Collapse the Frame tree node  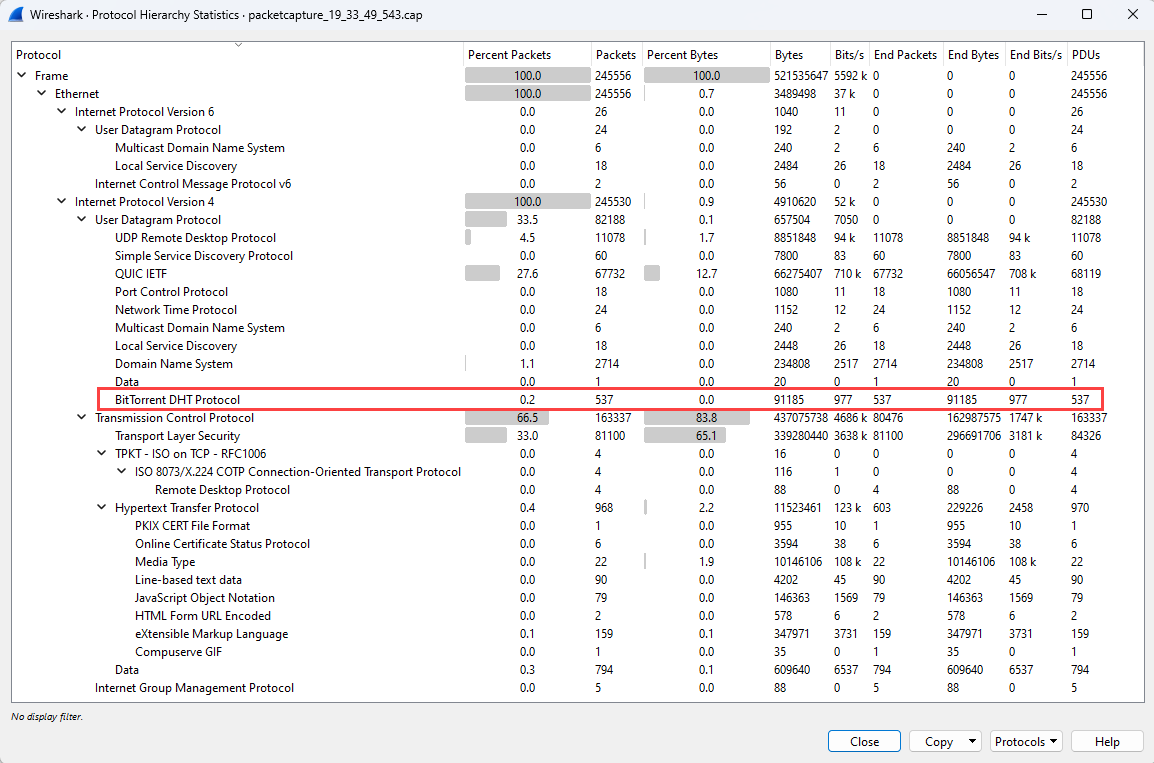pyautogui.click(x=20, y=75)
